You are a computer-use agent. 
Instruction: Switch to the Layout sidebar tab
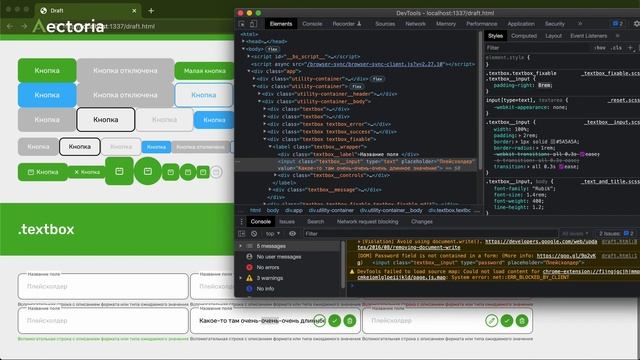[x=553, y=36]
